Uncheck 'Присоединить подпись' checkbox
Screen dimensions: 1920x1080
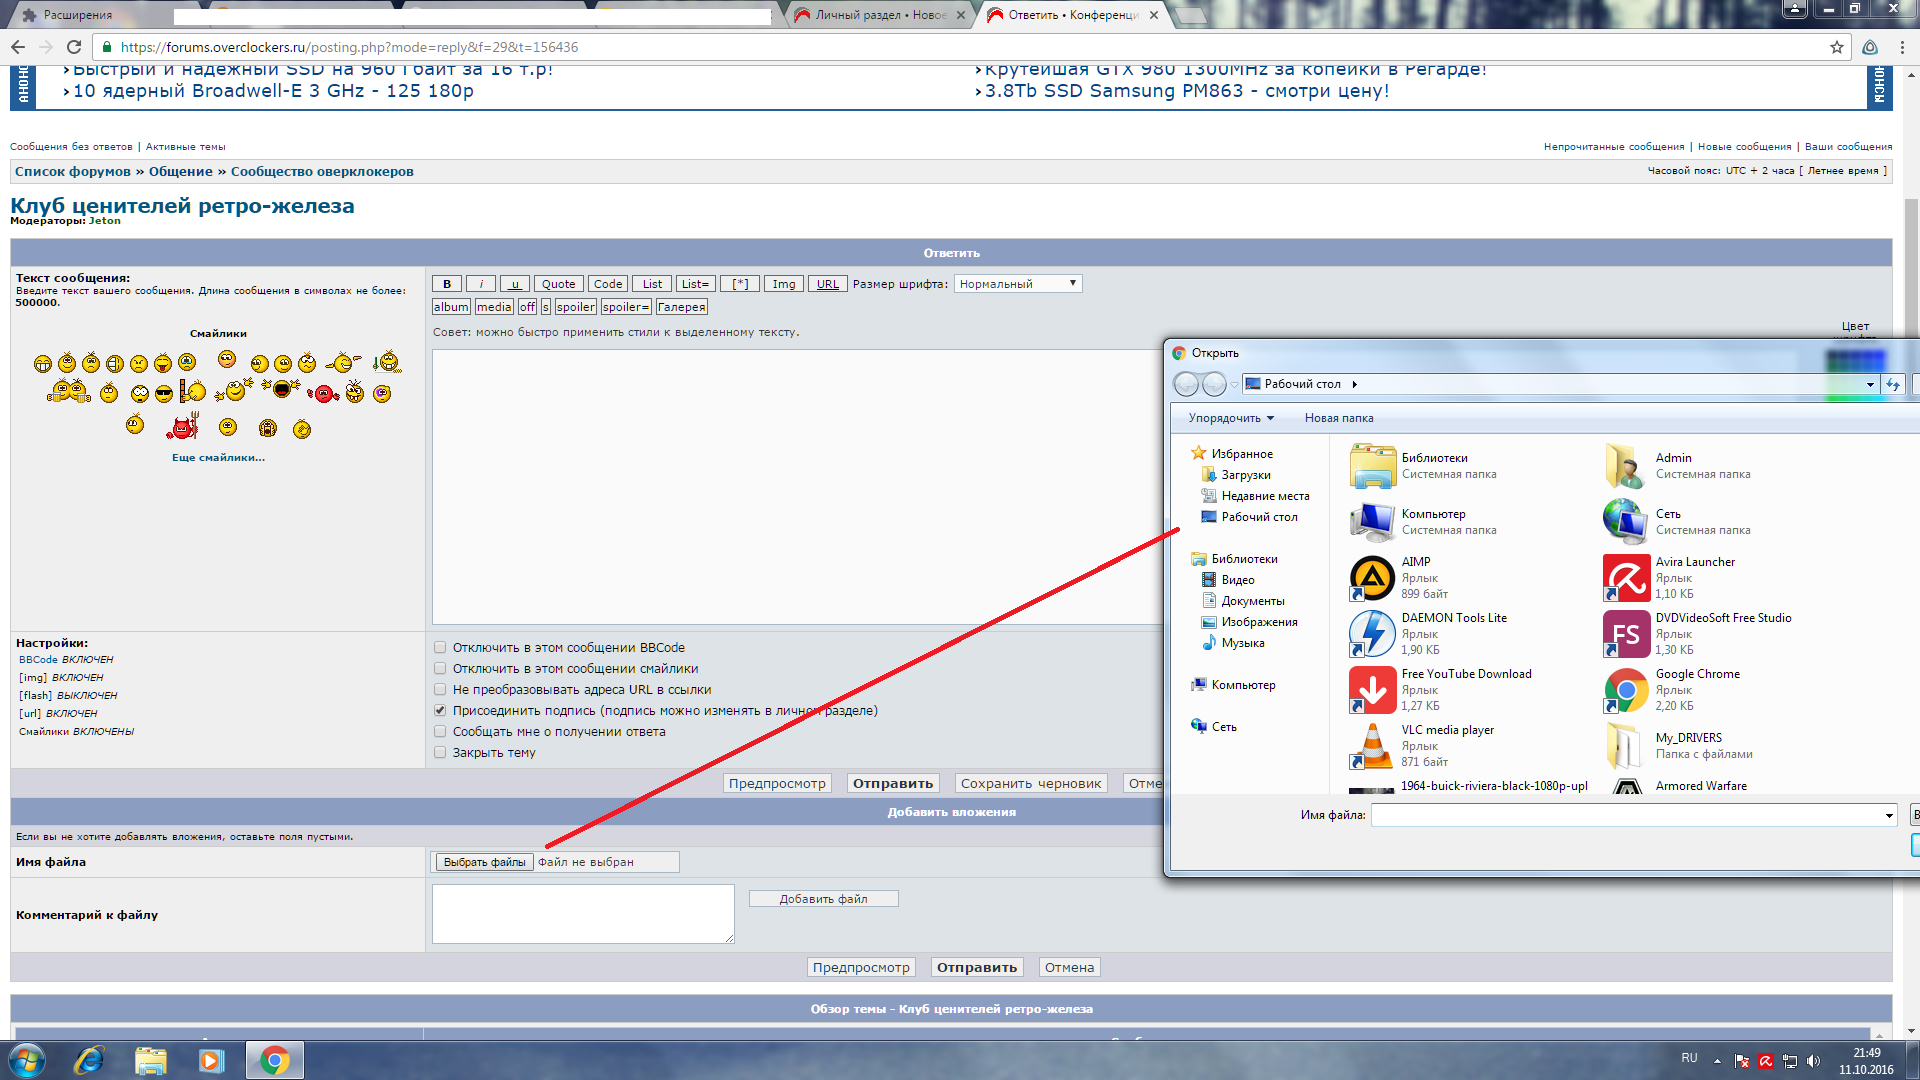[440, 710]
